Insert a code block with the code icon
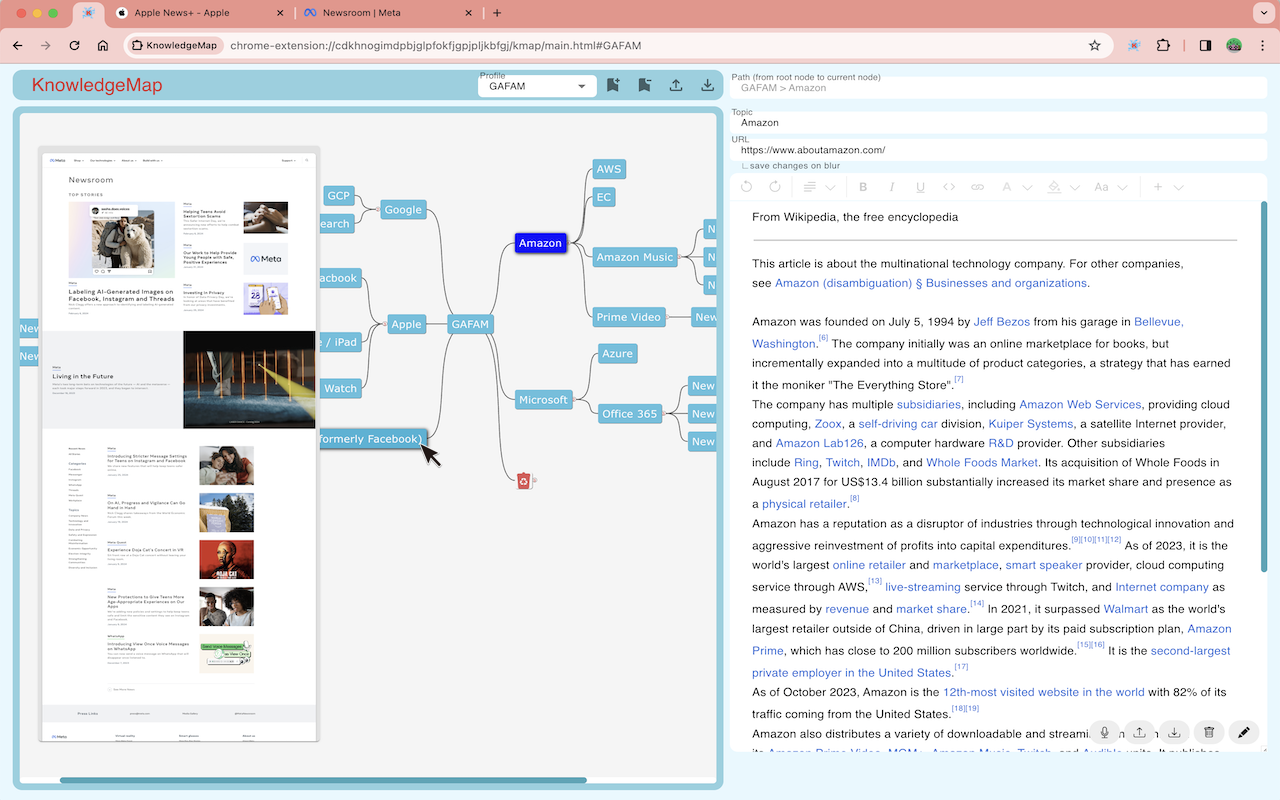This screenshot has width=1280, height=800. [948, 187]
